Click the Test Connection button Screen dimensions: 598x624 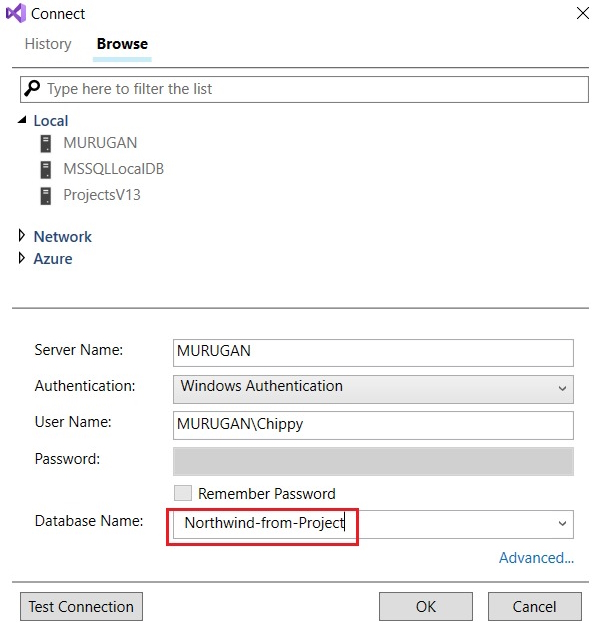tap(81, 606)
